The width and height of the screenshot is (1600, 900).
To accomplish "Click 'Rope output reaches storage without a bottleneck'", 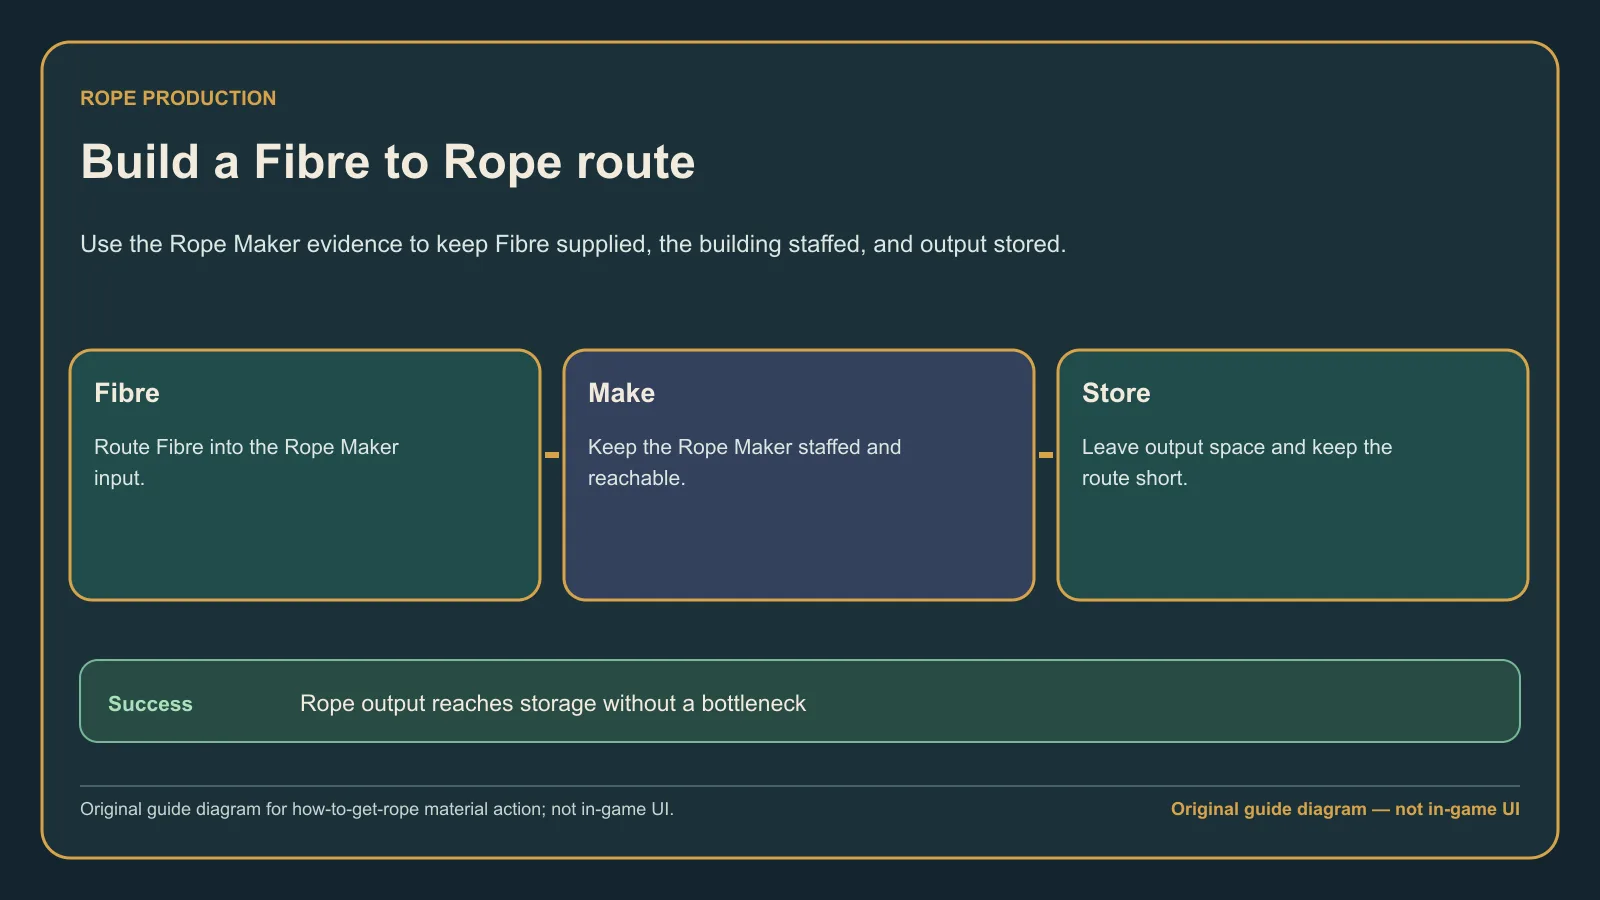I will click(553, 704).
